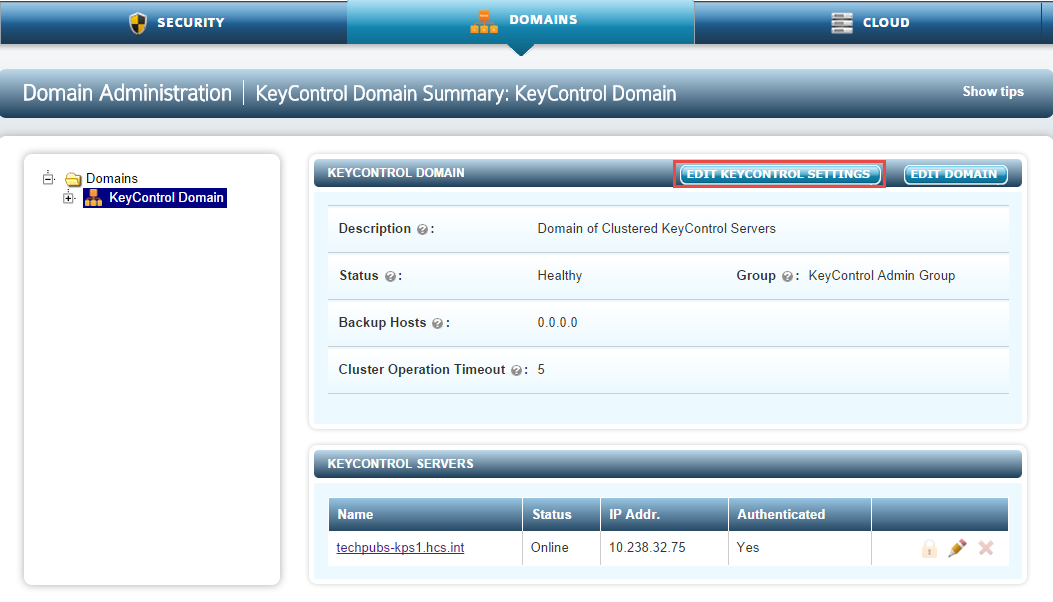1053x602 pixels.
Task: Click the Domains network icon
Action: pyautogui.click(x=484, y=22)
